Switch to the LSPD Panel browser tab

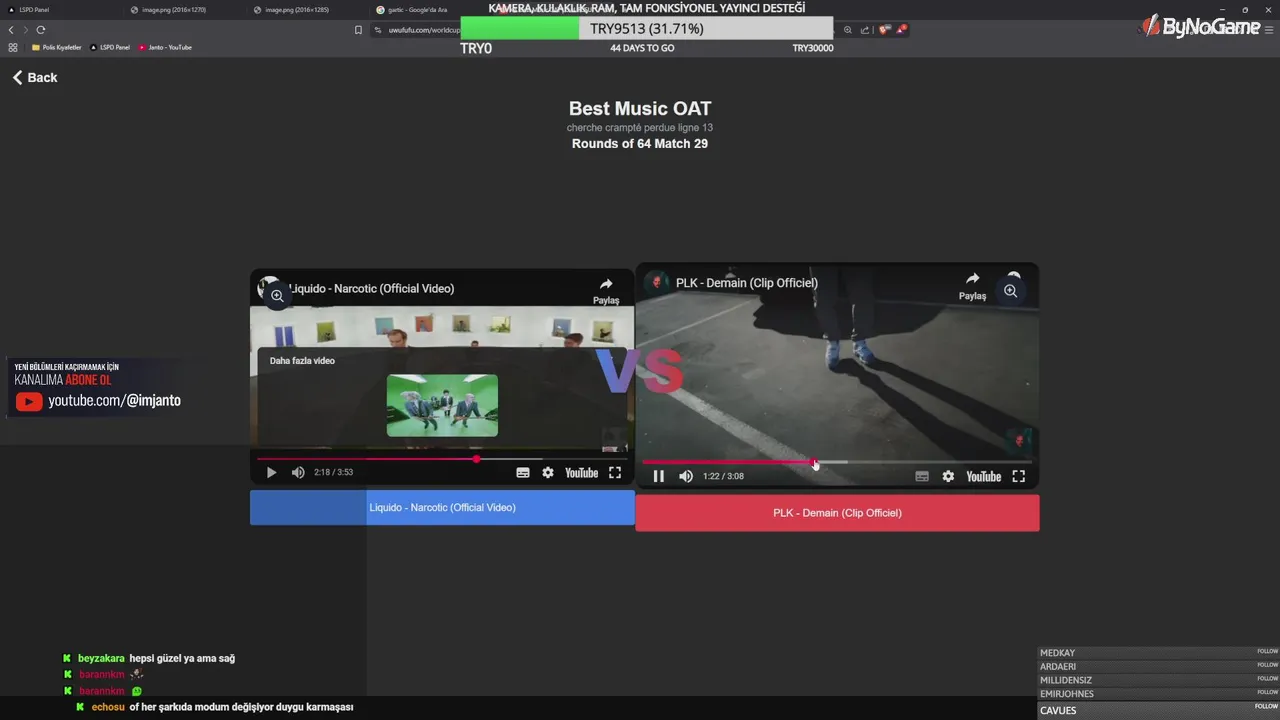click(60, 9)
